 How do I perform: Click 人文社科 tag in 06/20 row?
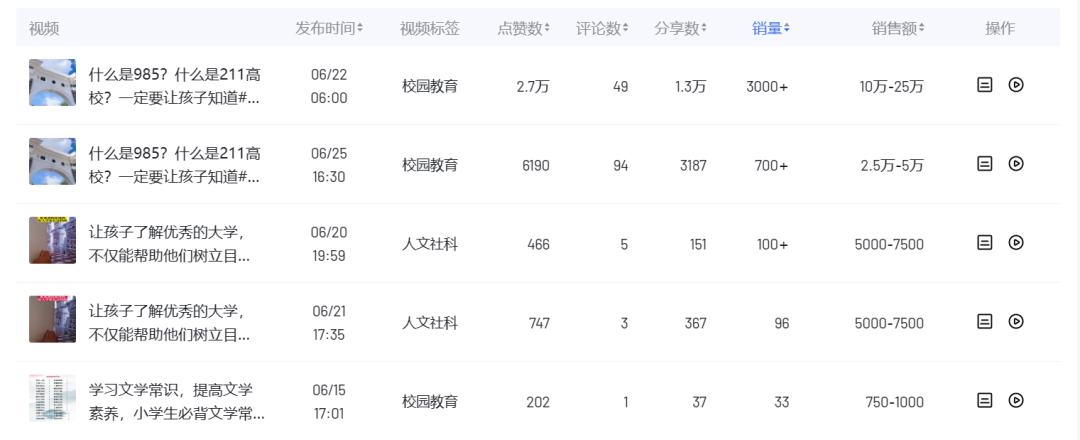(x=430, y=244)
